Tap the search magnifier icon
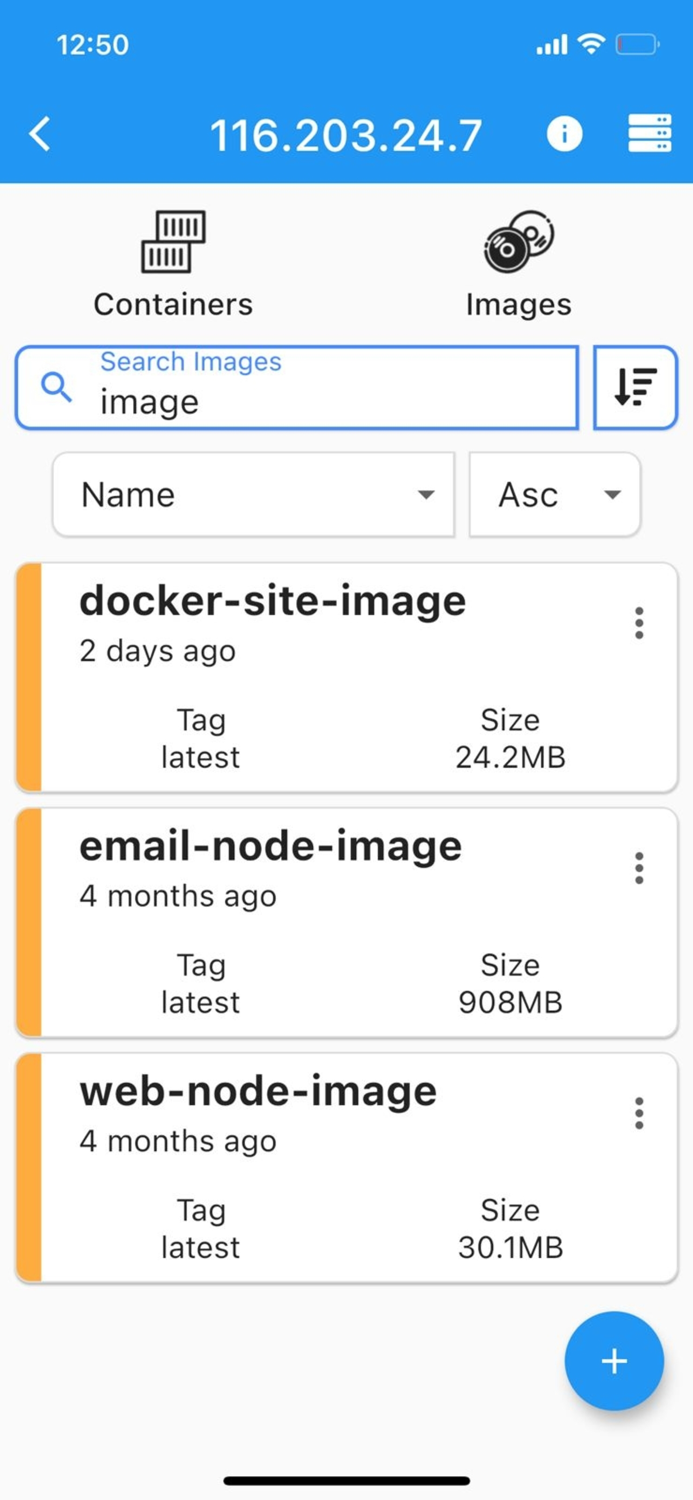The width and height of the screenshot is (693, 1500). (55, 388)
